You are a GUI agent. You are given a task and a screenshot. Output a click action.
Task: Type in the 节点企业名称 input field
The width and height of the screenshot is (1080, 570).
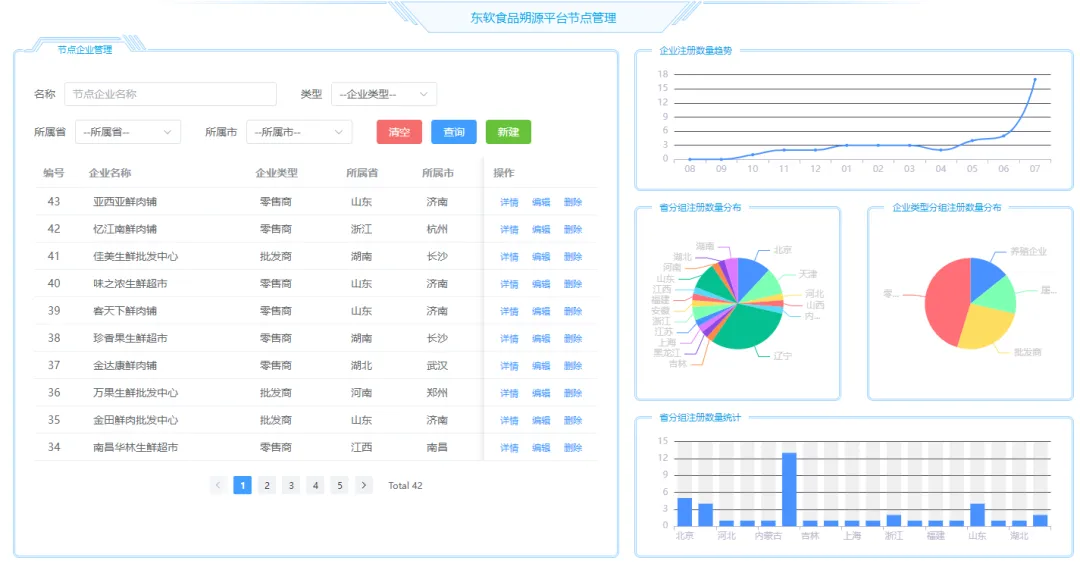(x=170, y=94)
